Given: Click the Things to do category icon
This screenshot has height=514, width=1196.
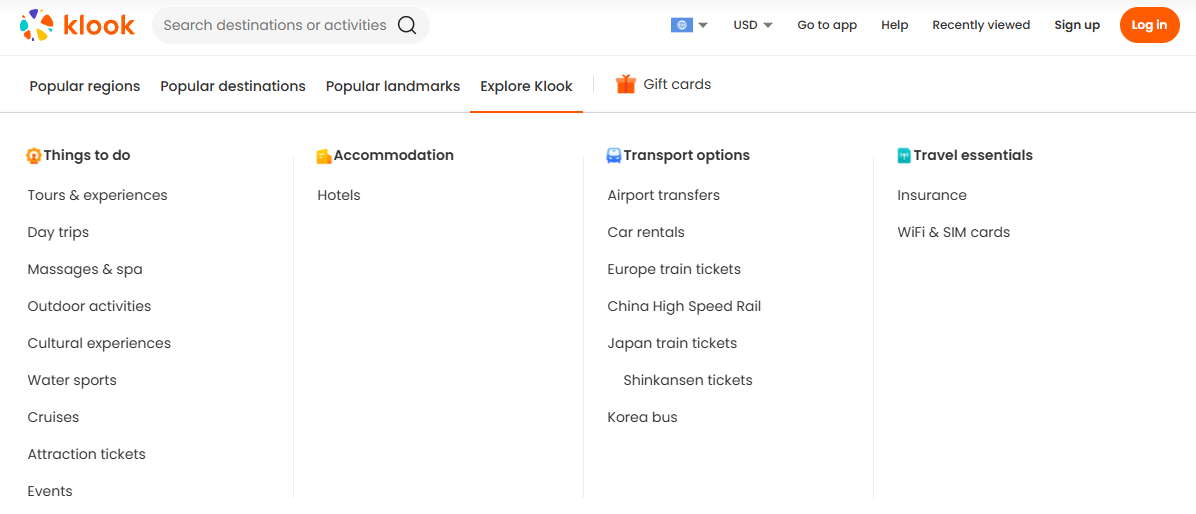Looking at the screenshot, I should (x=34, y=156).
